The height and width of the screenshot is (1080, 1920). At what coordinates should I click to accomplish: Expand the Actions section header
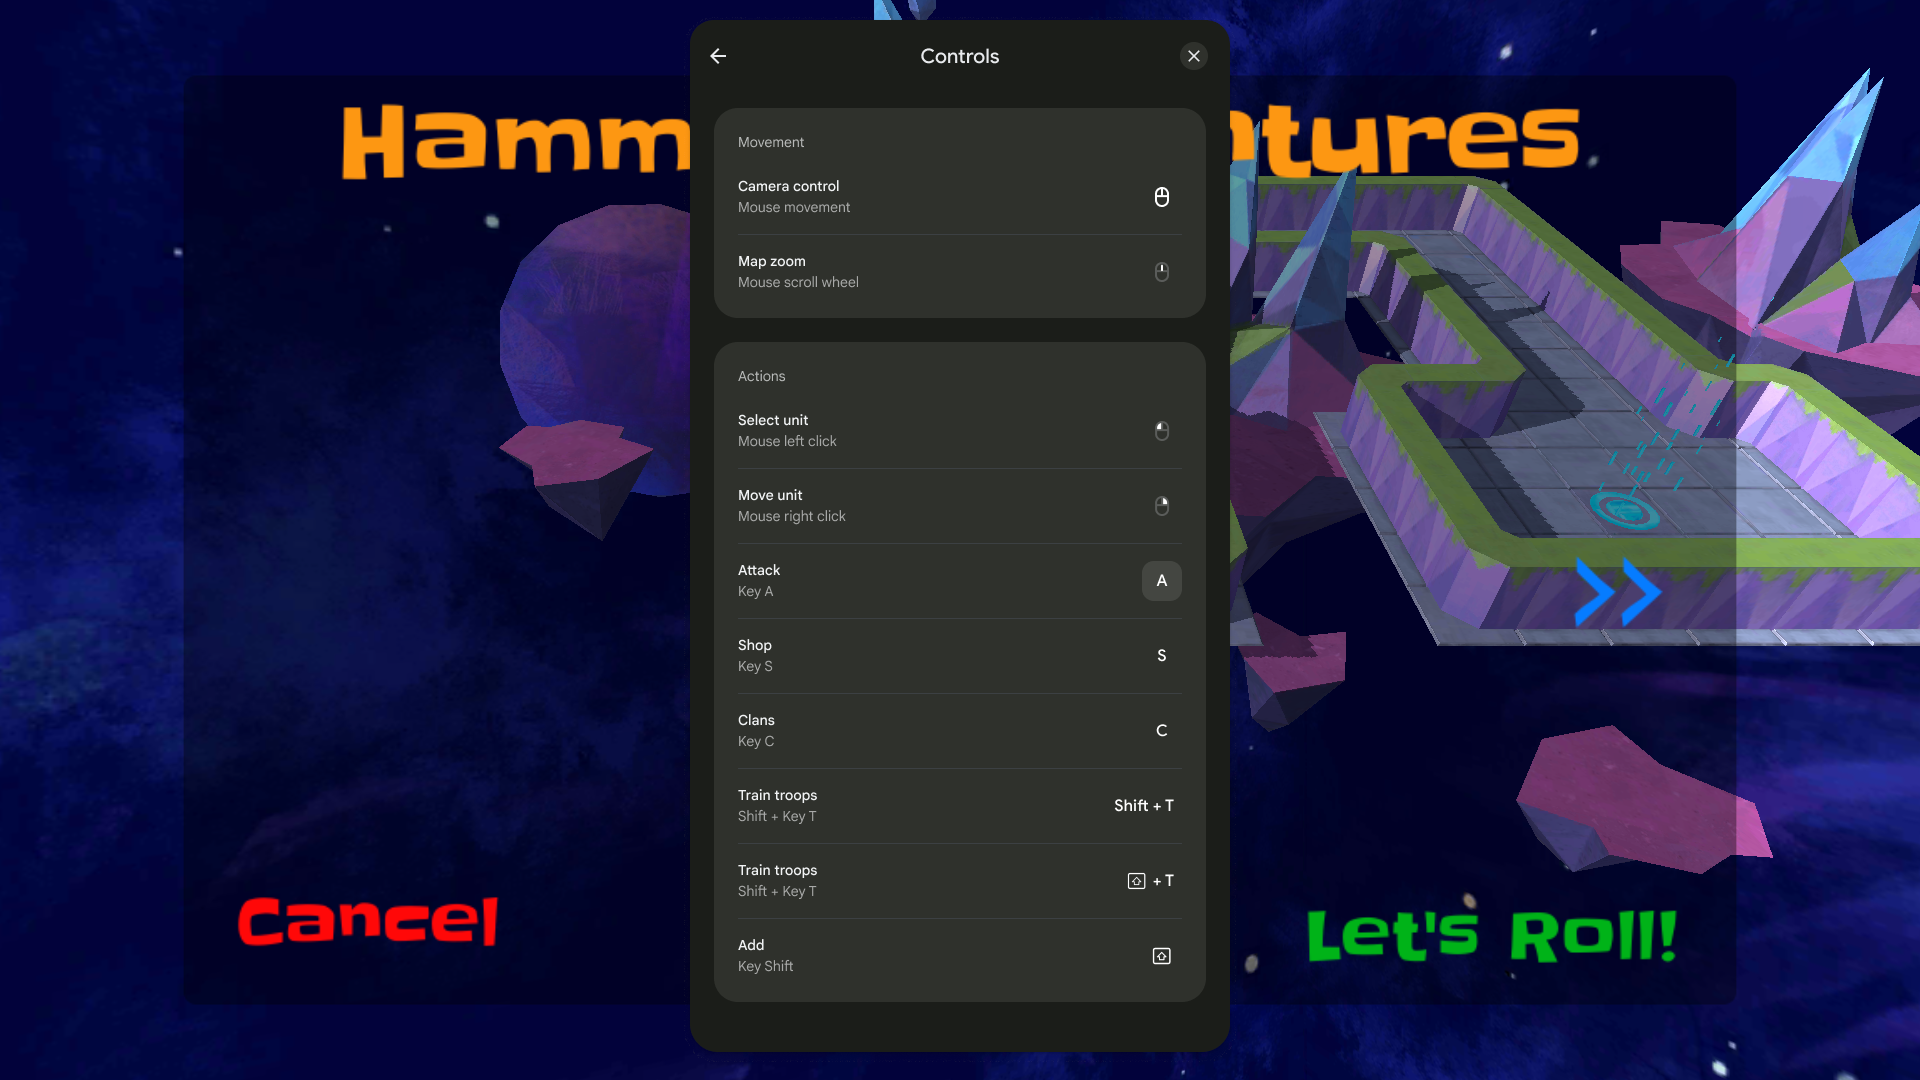761,376
